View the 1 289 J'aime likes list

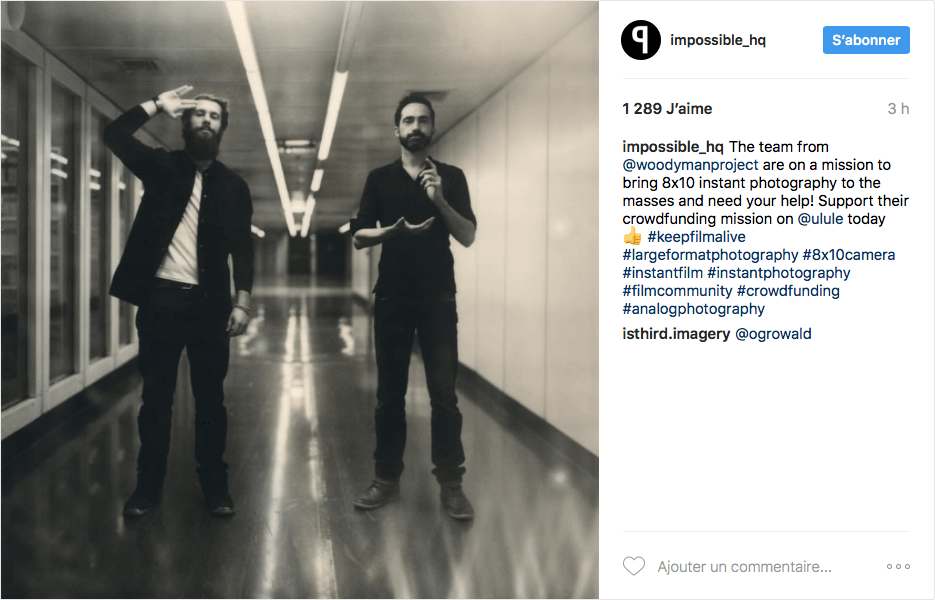667,109
